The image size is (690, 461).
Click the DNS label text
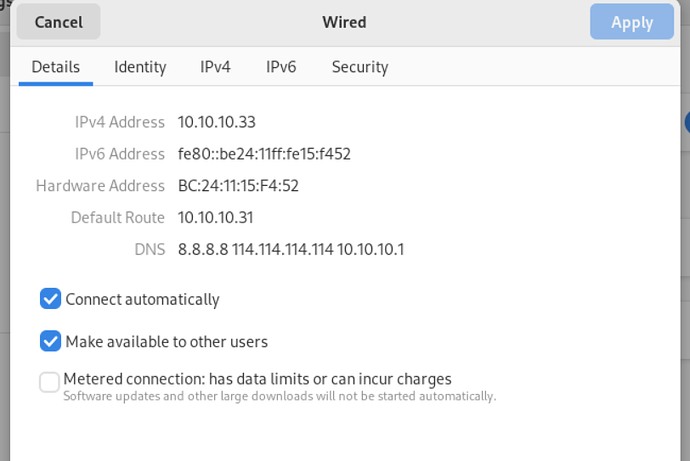tap(150, 249)
